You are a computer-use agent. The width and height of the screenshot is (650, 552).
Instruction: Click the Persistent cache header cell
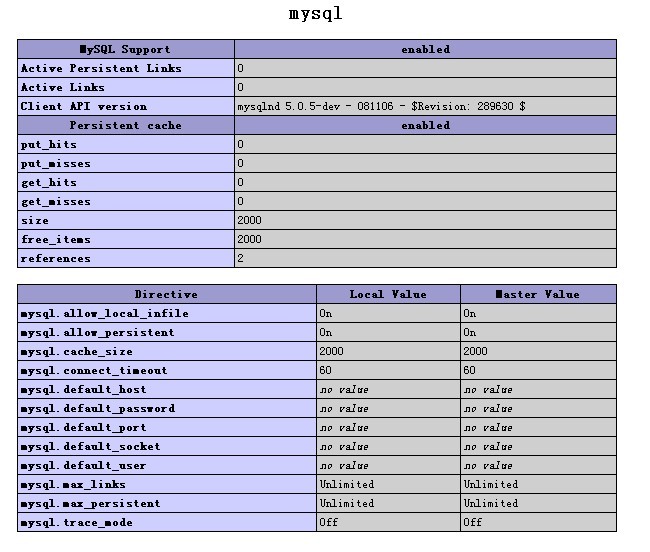126,125
